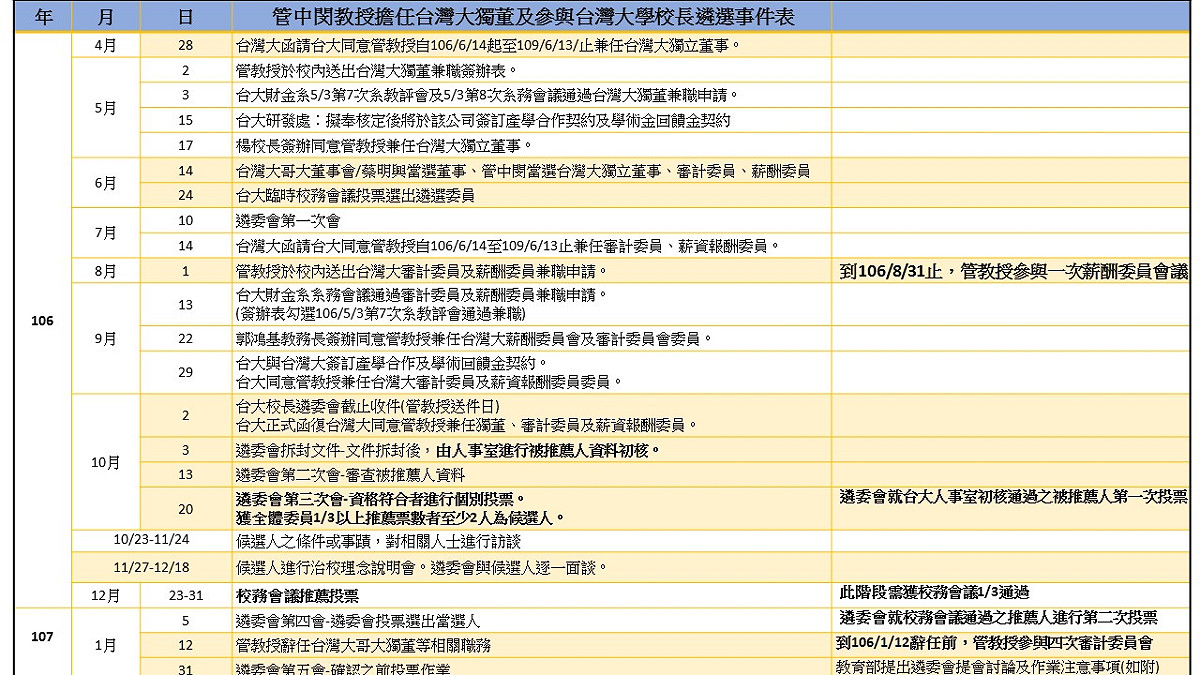This screenshot has width=1200, height=675.
Task: Select the year cell '107'
Action: [44, 636]
